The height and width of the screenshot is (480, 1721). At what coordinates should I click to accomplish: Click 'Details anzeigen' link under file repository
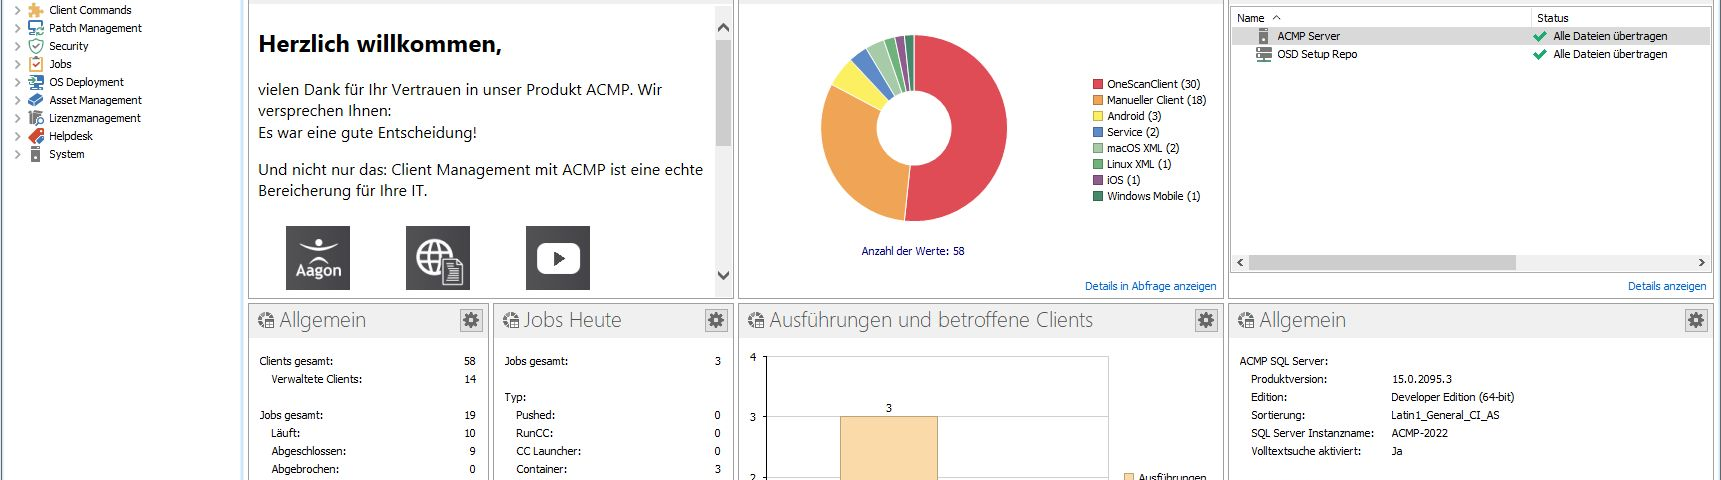pos(1666,286)
